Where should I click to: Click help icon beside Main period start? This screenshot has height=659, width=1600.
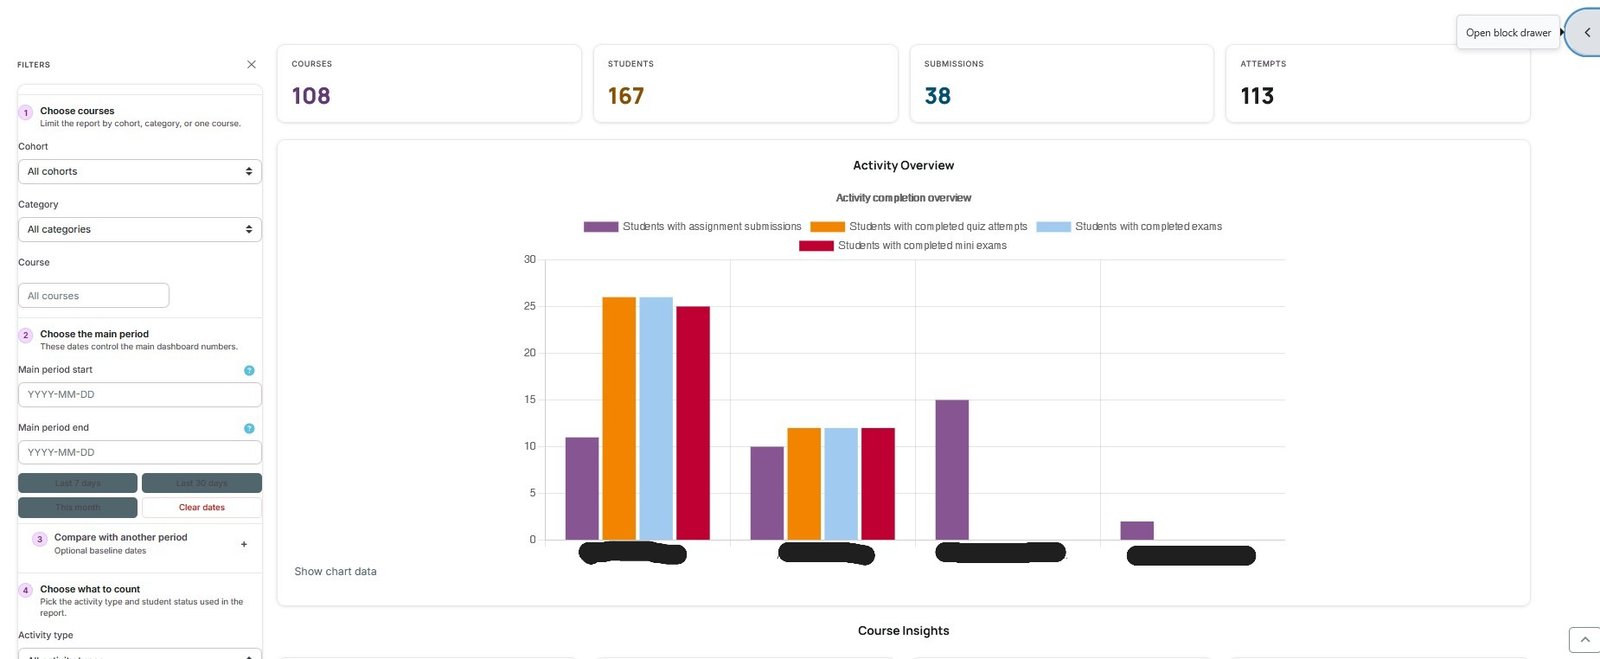click(x=249, y=370)
